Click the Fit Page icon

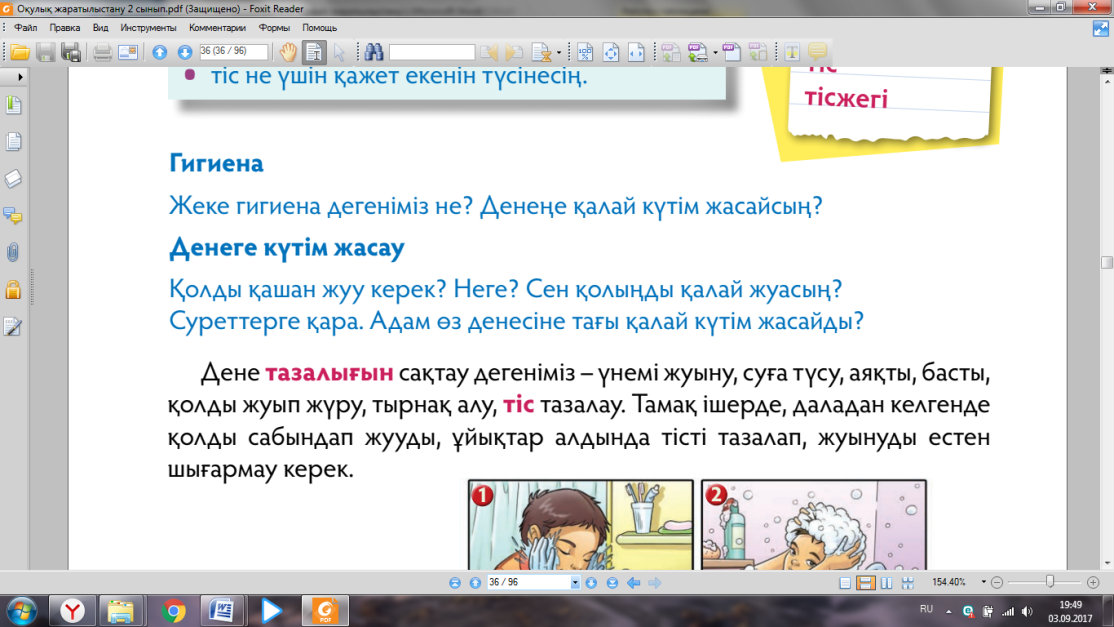tap(610, 52)
